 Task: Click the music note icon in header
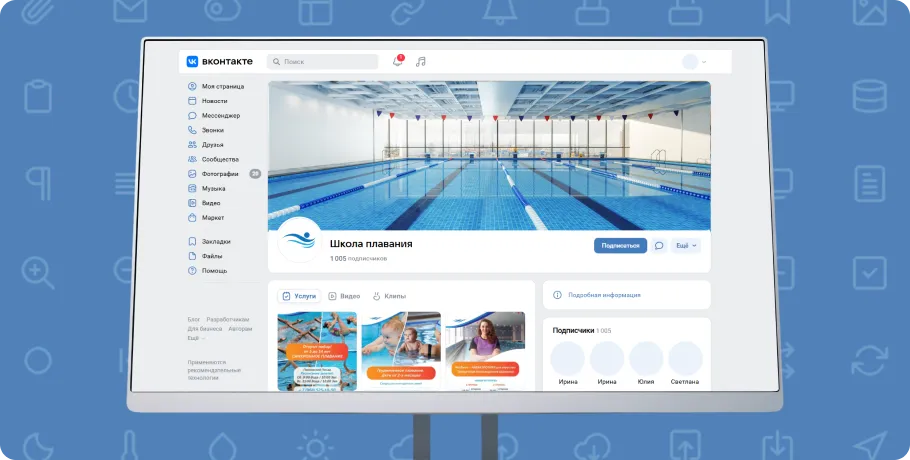[421, 62]
